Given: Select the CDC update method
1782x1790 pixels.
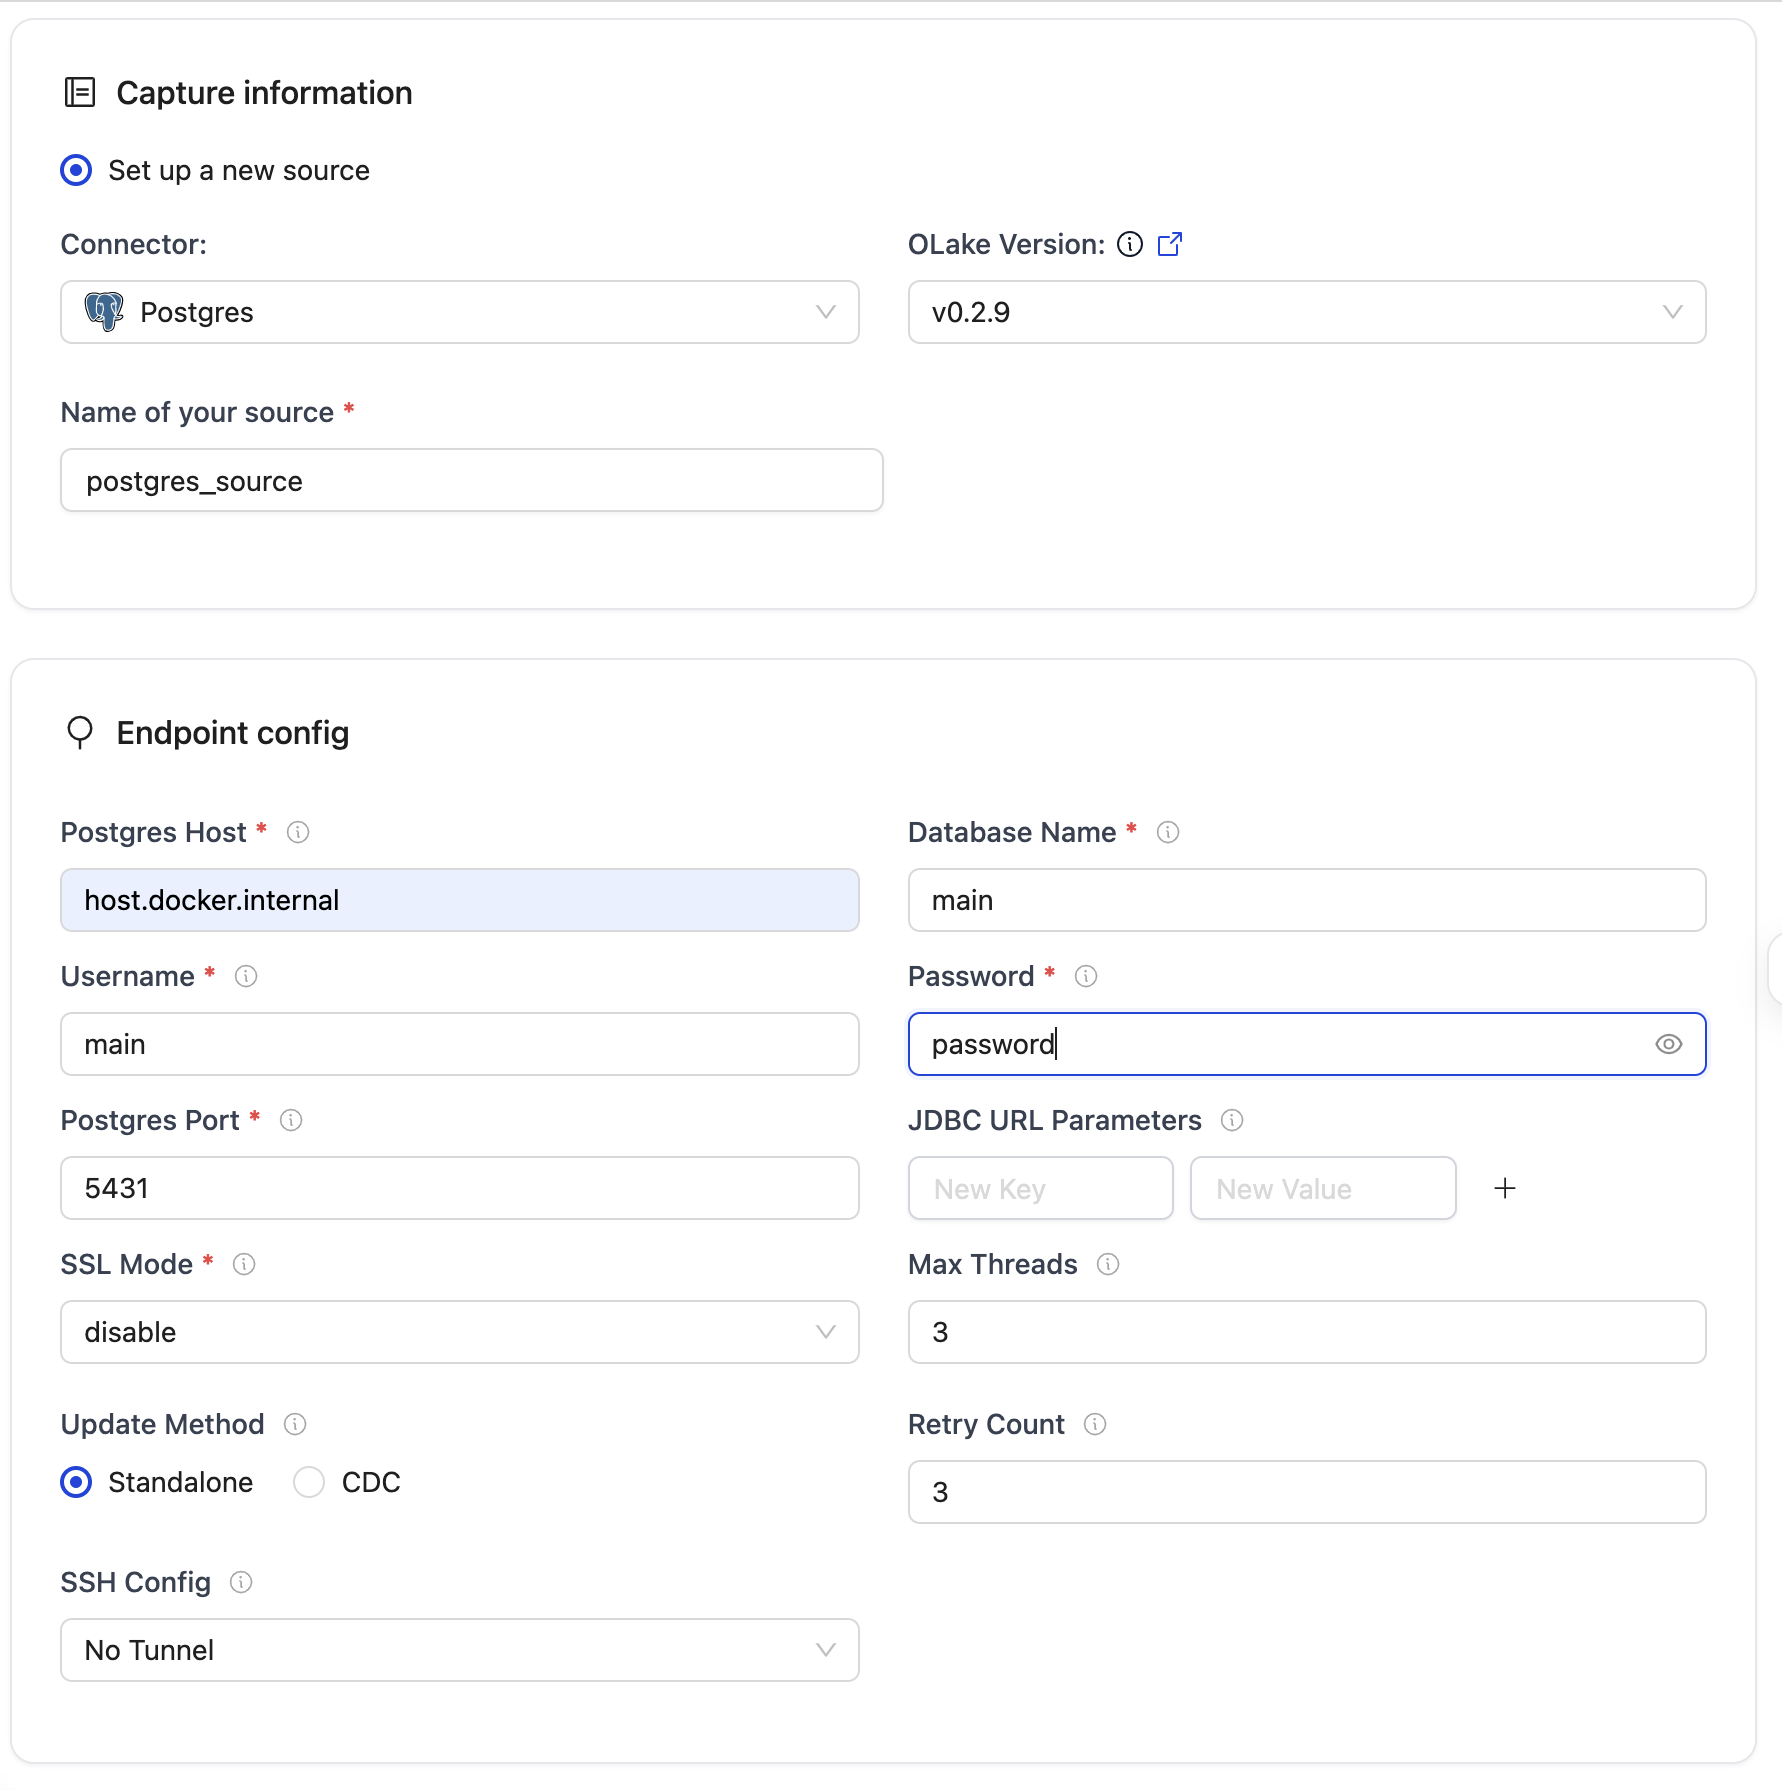Looking at the screenshot, I should (x=309, y=1482).
